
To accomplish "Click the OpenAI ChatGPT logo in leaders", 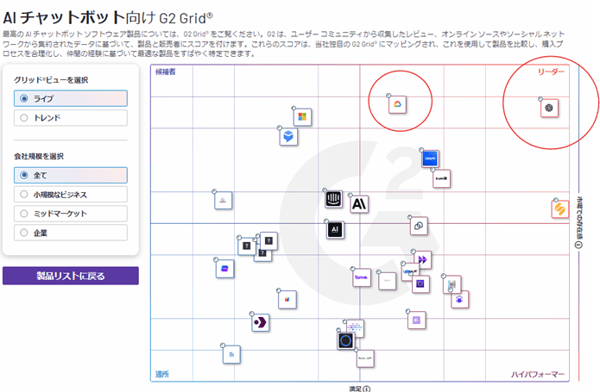I will coord(549,108).
